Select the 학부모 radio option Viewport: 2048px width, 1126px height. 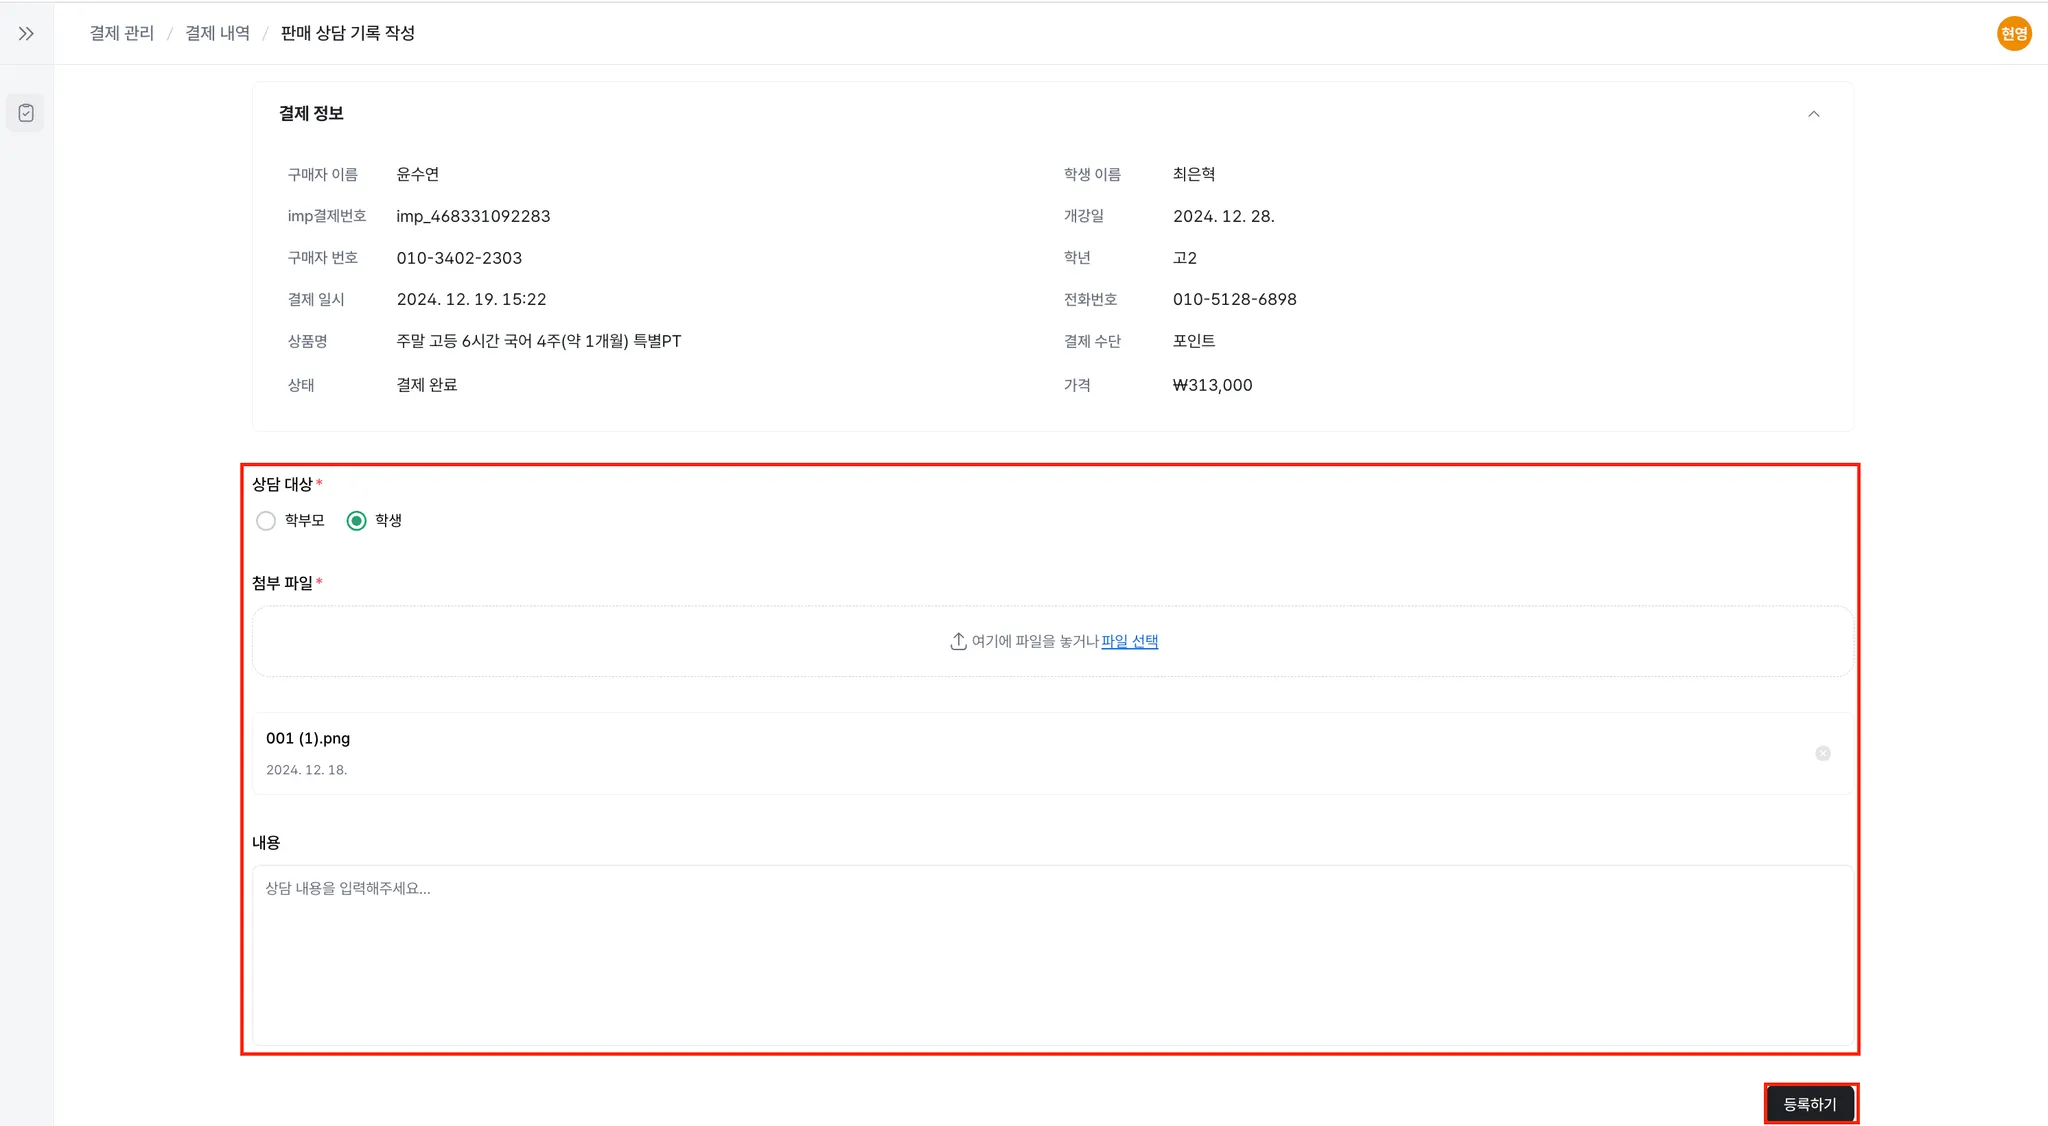(266, 521)
